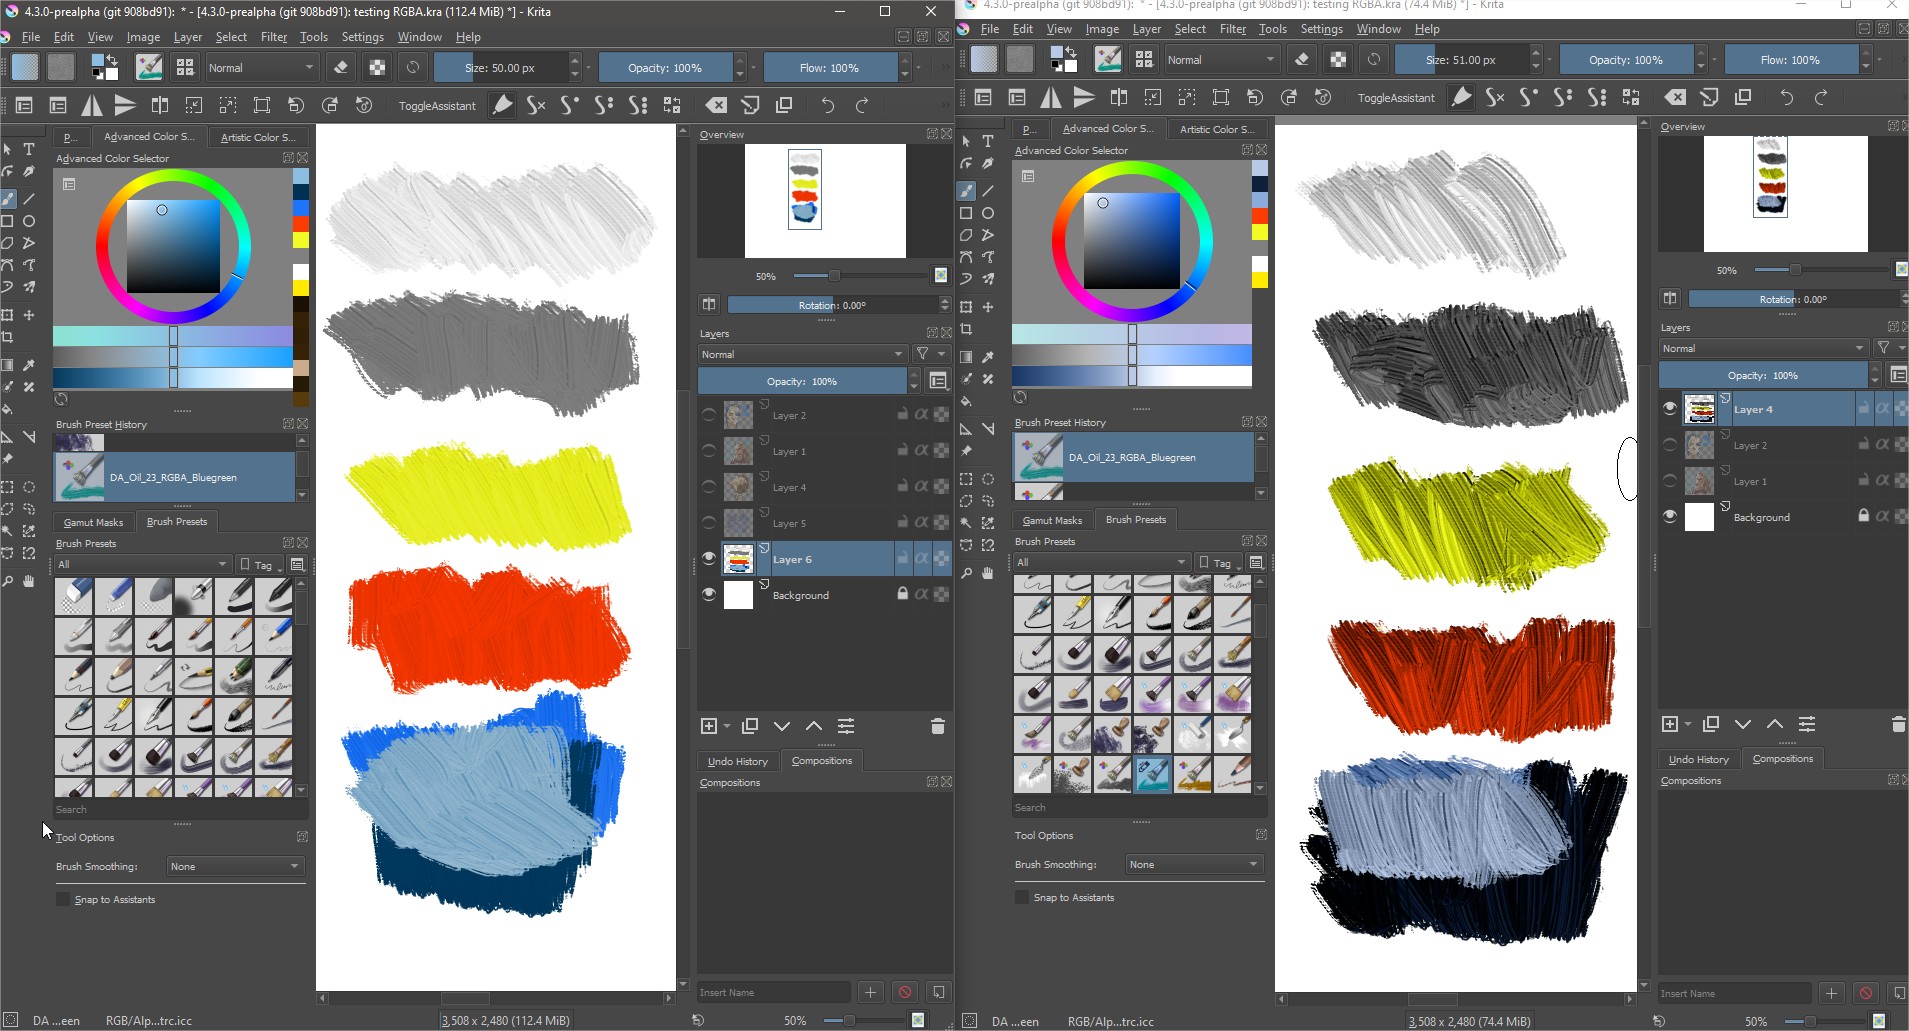Click the Flow 100% slider in left toolbar
This screenshot has width=1909, height=1031.
[829, 68]
